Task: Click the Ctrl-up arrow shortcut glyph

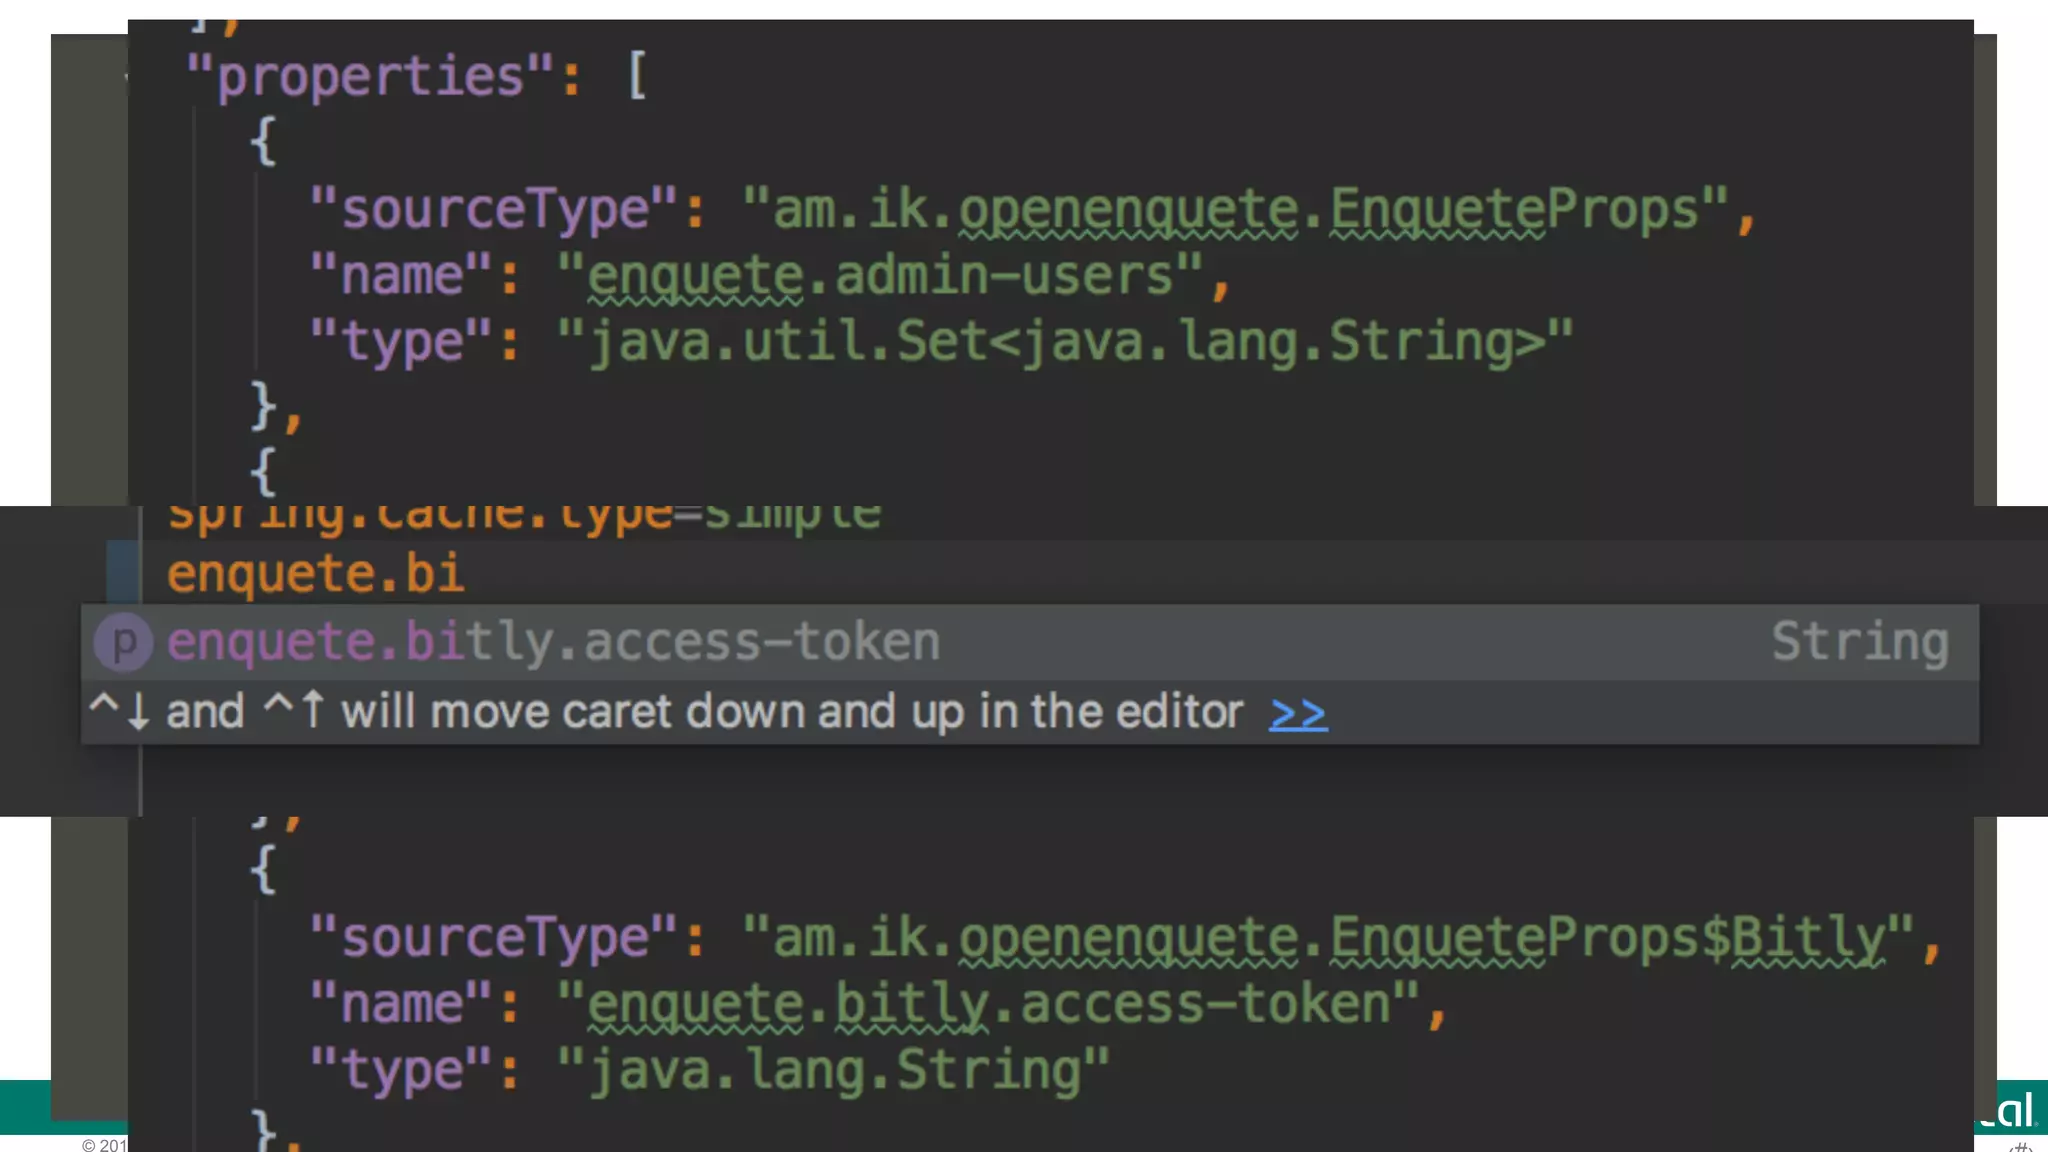Action: click(x=293, y=710)
